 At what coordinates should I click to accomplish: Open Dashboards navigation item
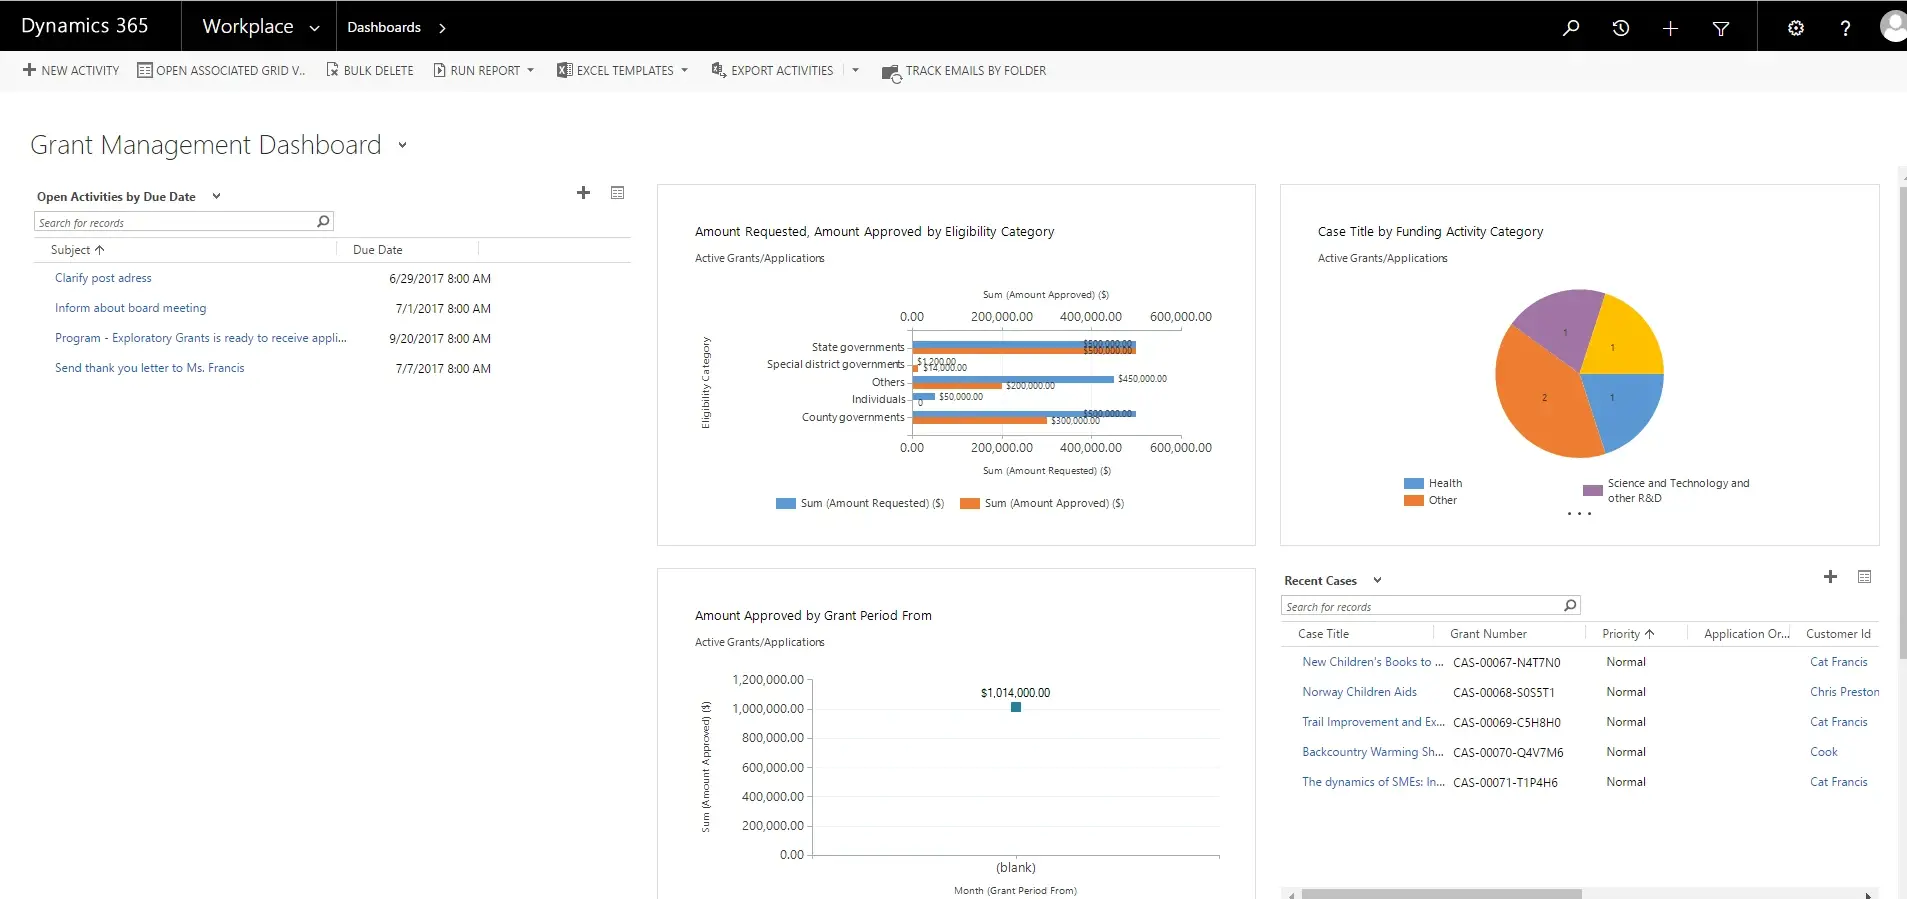click(384, 28)
